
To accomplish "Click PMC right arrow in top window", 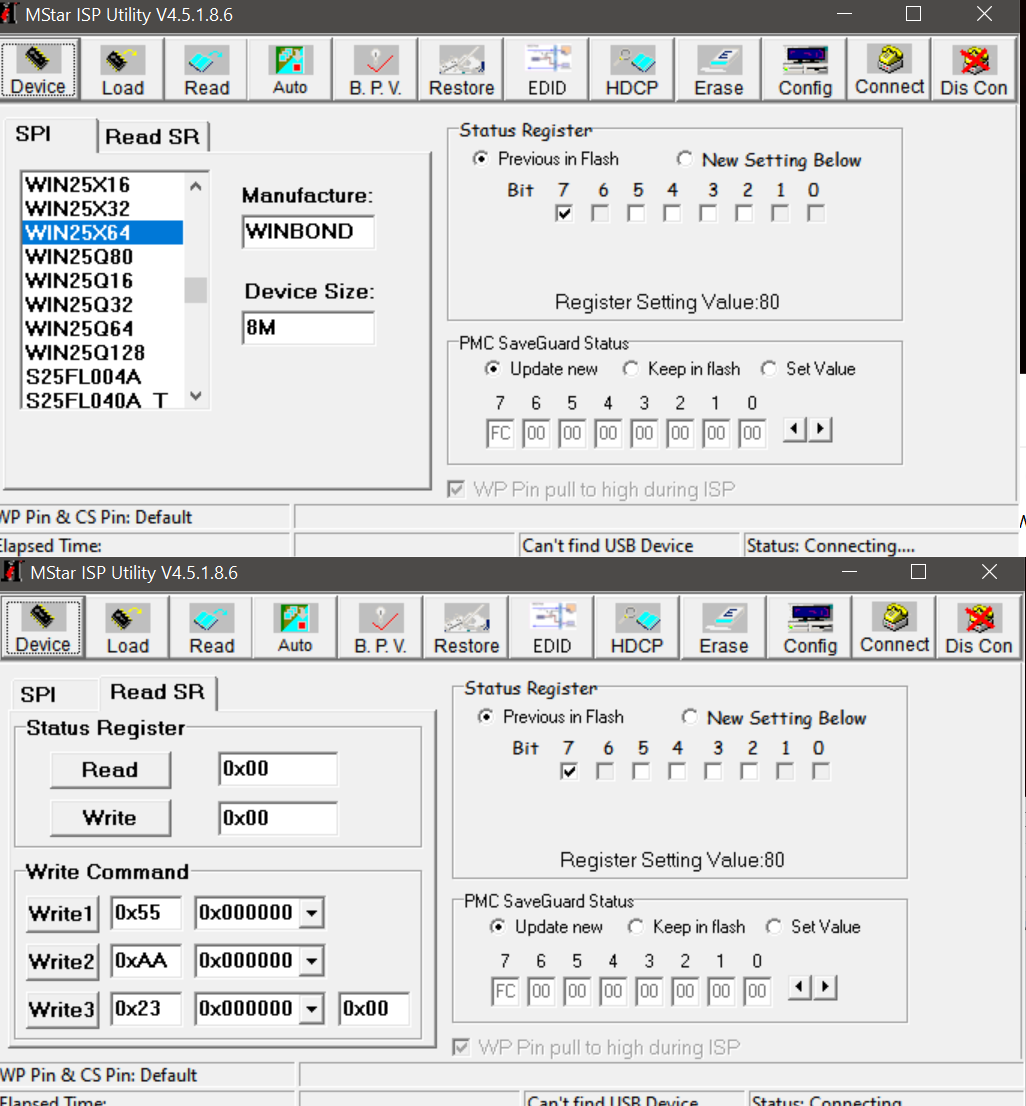I will [x=820, y=429].
